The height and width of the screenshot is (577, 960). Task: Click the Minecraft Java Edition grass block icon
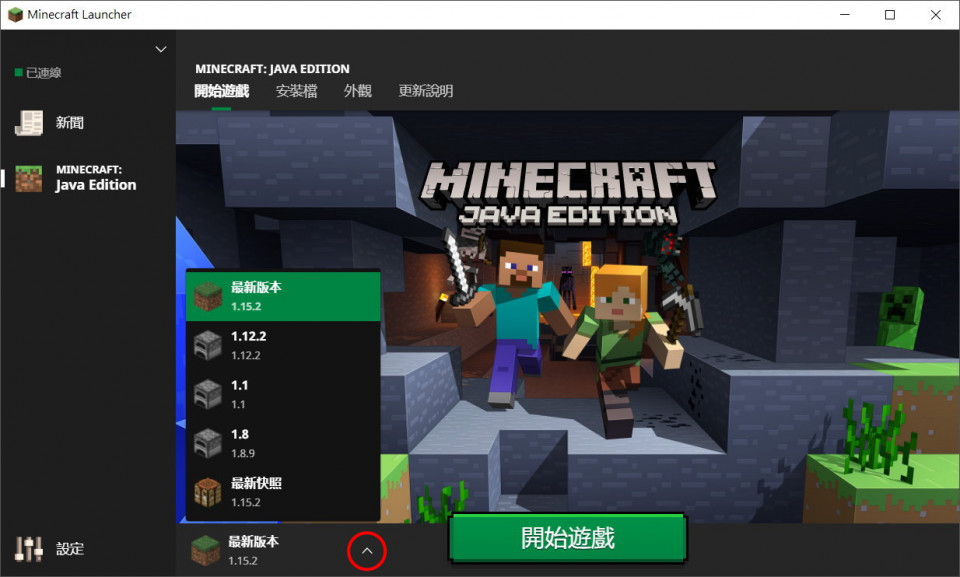tap(29, 178)
